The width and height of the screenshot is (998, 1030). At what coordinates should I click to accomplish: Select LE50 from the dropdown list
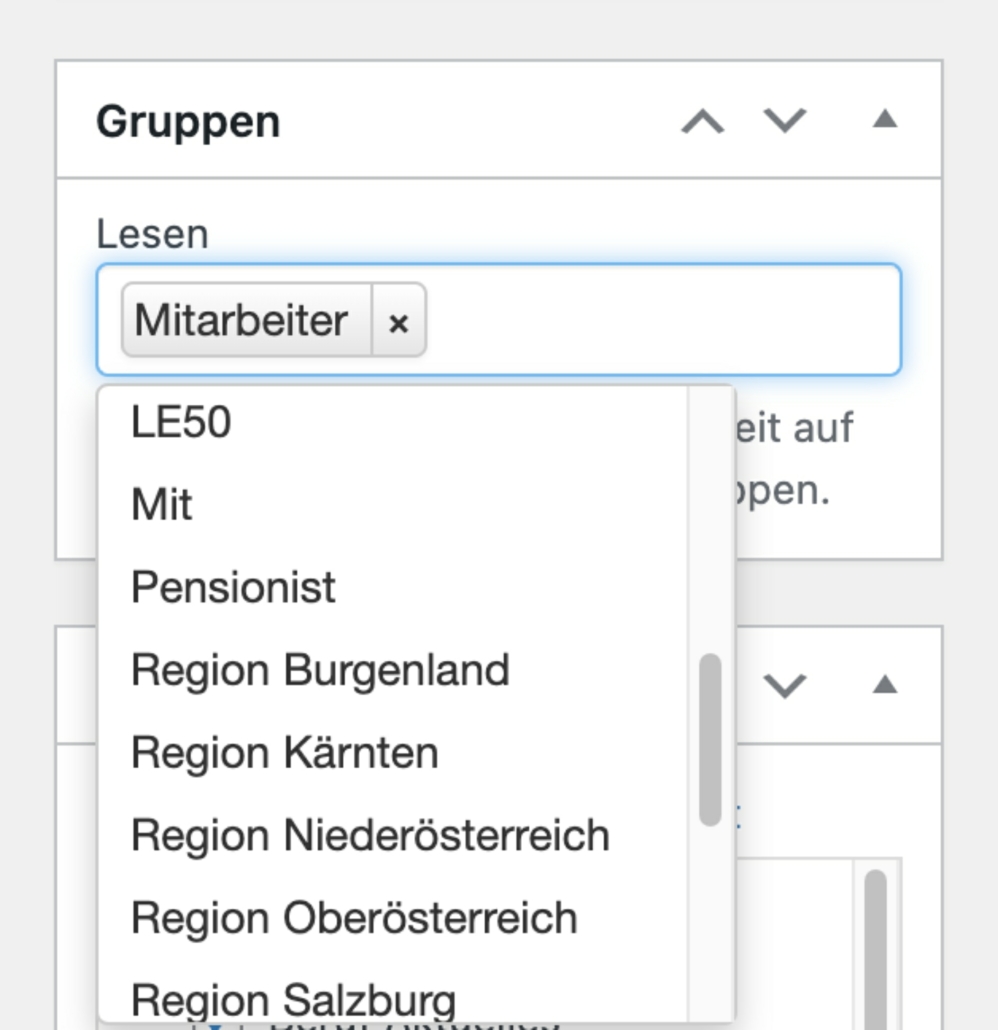(181, 422)
